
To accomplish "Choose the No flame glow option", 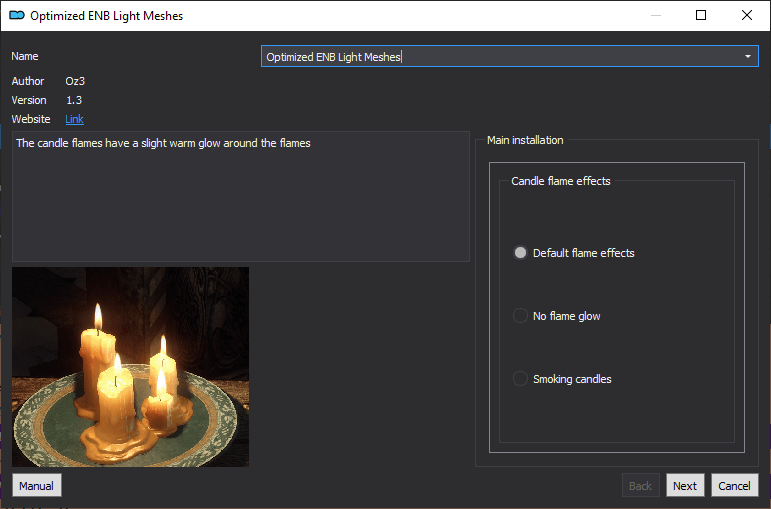I will 520,316.
